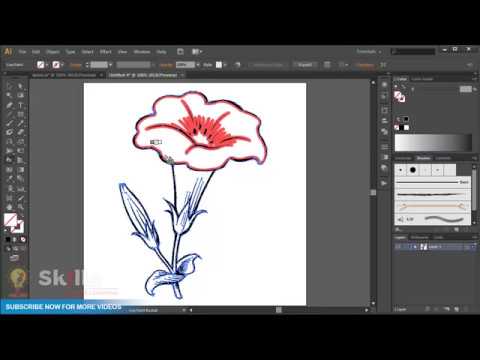Click the grayscale spectrum ramp in Color panel
480x360 pixels.
(x=433, y=143)
